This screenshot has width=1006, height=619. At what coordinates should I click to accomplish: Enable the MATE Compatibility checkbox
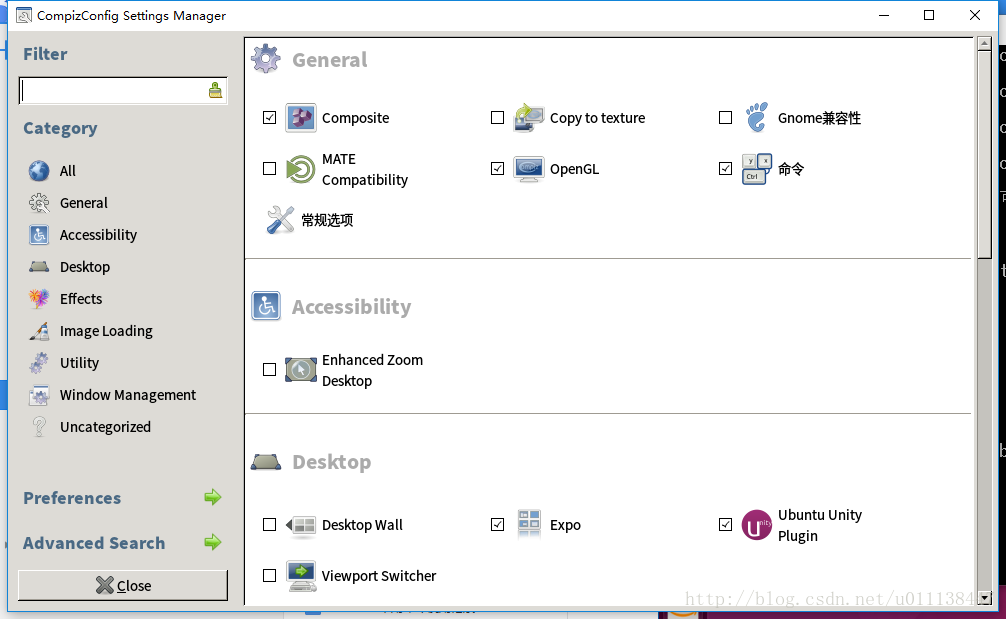(x=269, y=169)
